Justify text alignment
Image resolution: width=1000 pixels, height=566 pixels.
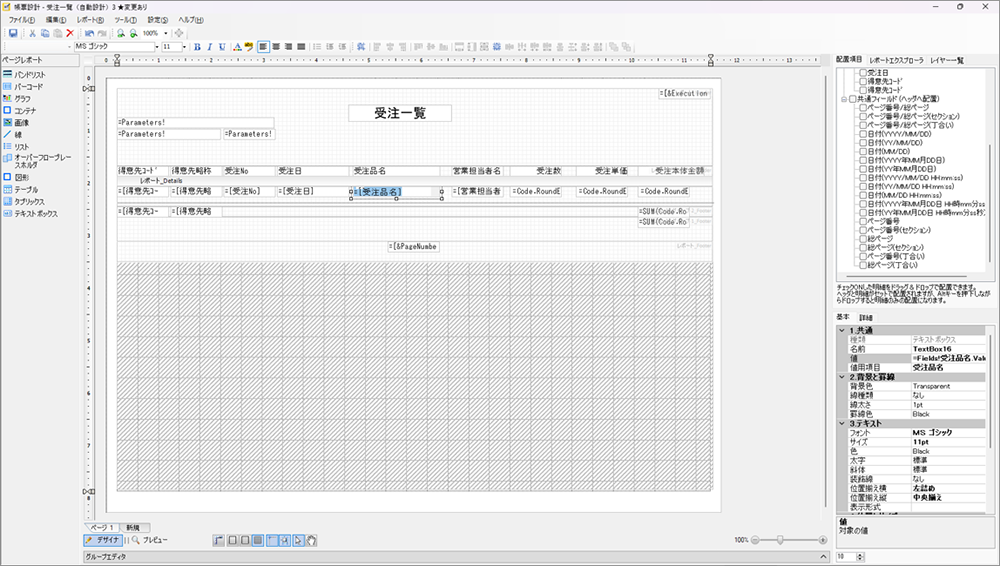click(x=301, y=47)
